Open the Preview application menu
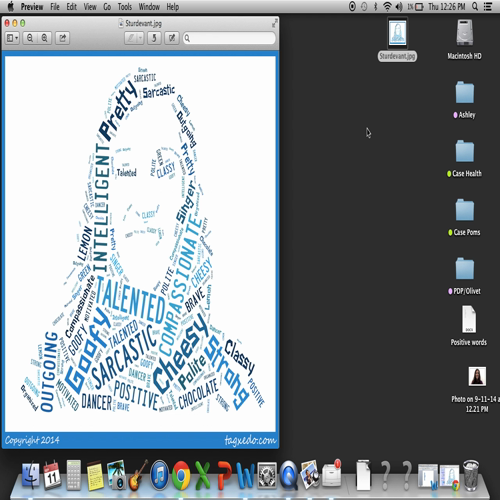Screen dimensions: 500x500 click(x=32, y=7)
